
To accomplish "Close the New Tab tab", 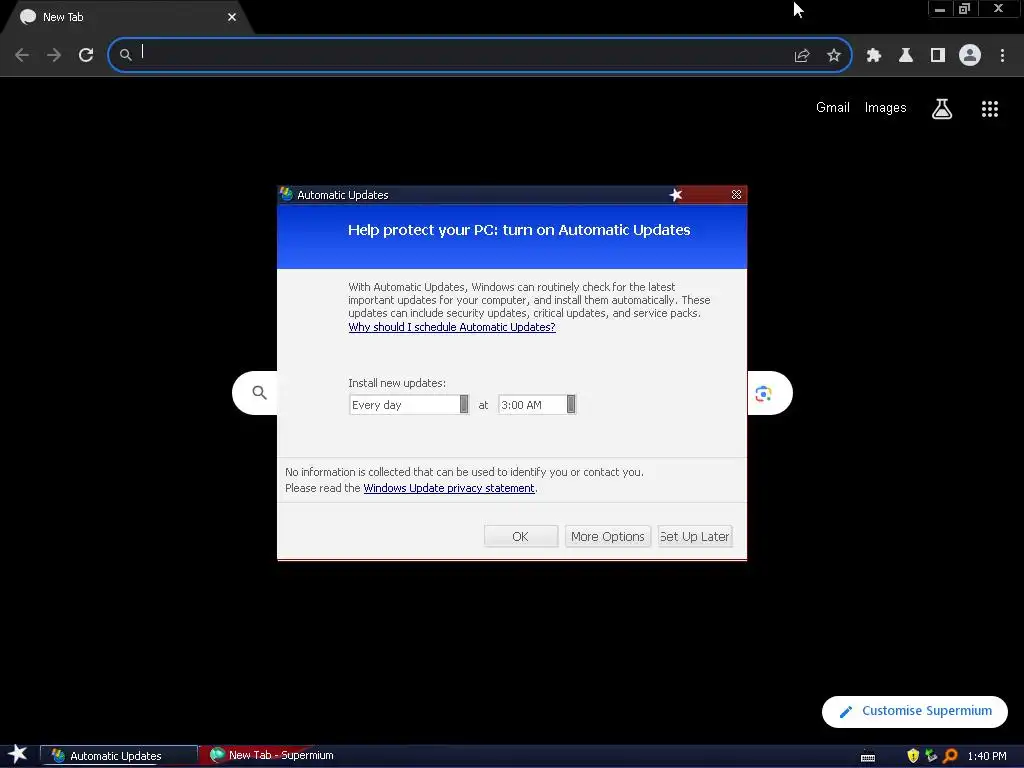I will point(232,17).
